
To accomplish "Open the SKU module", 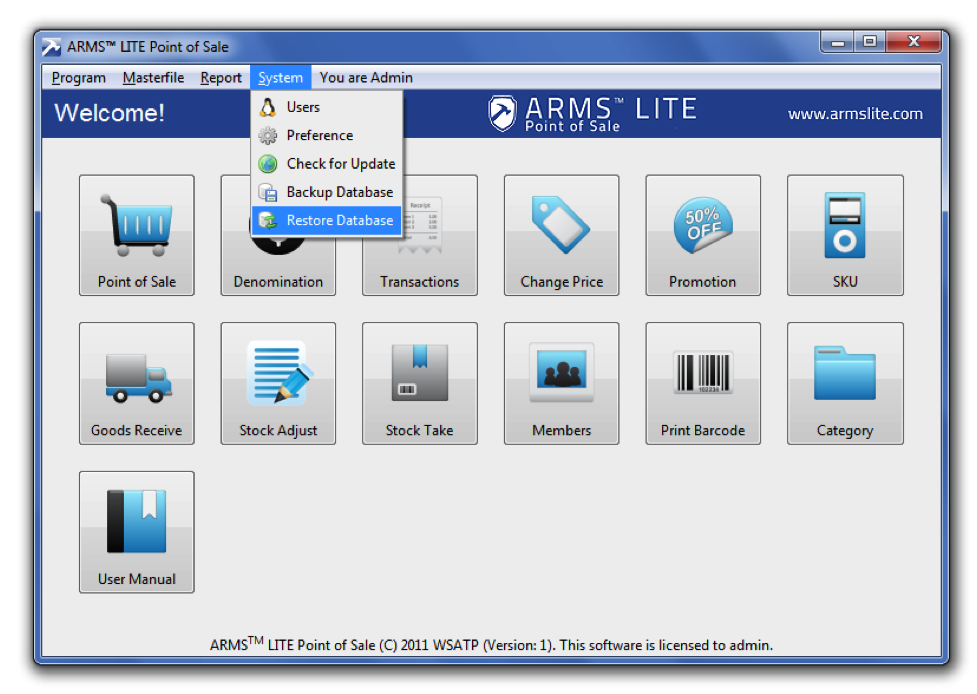I will (x=845, y=235).
